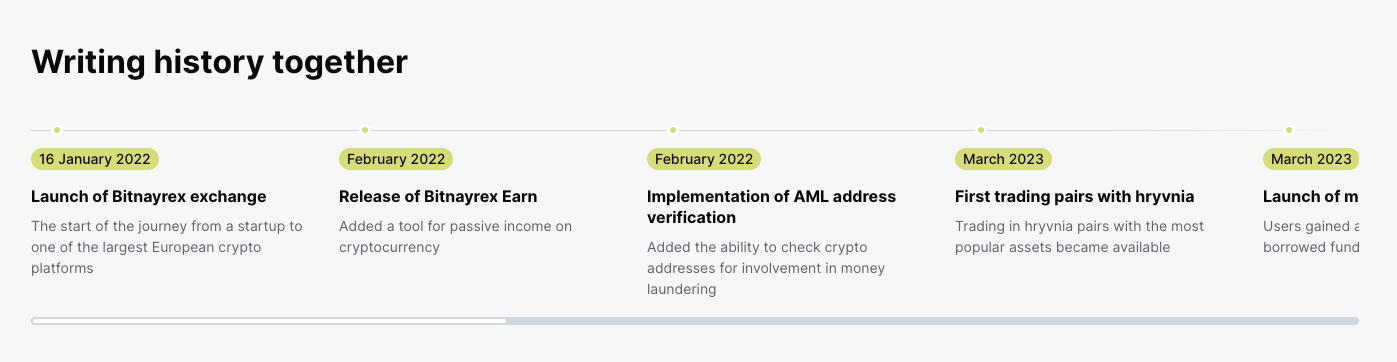Select the hryvnia pairs timeline dot
Screen dimensions: 1397x362
click(x=981, y=130)
